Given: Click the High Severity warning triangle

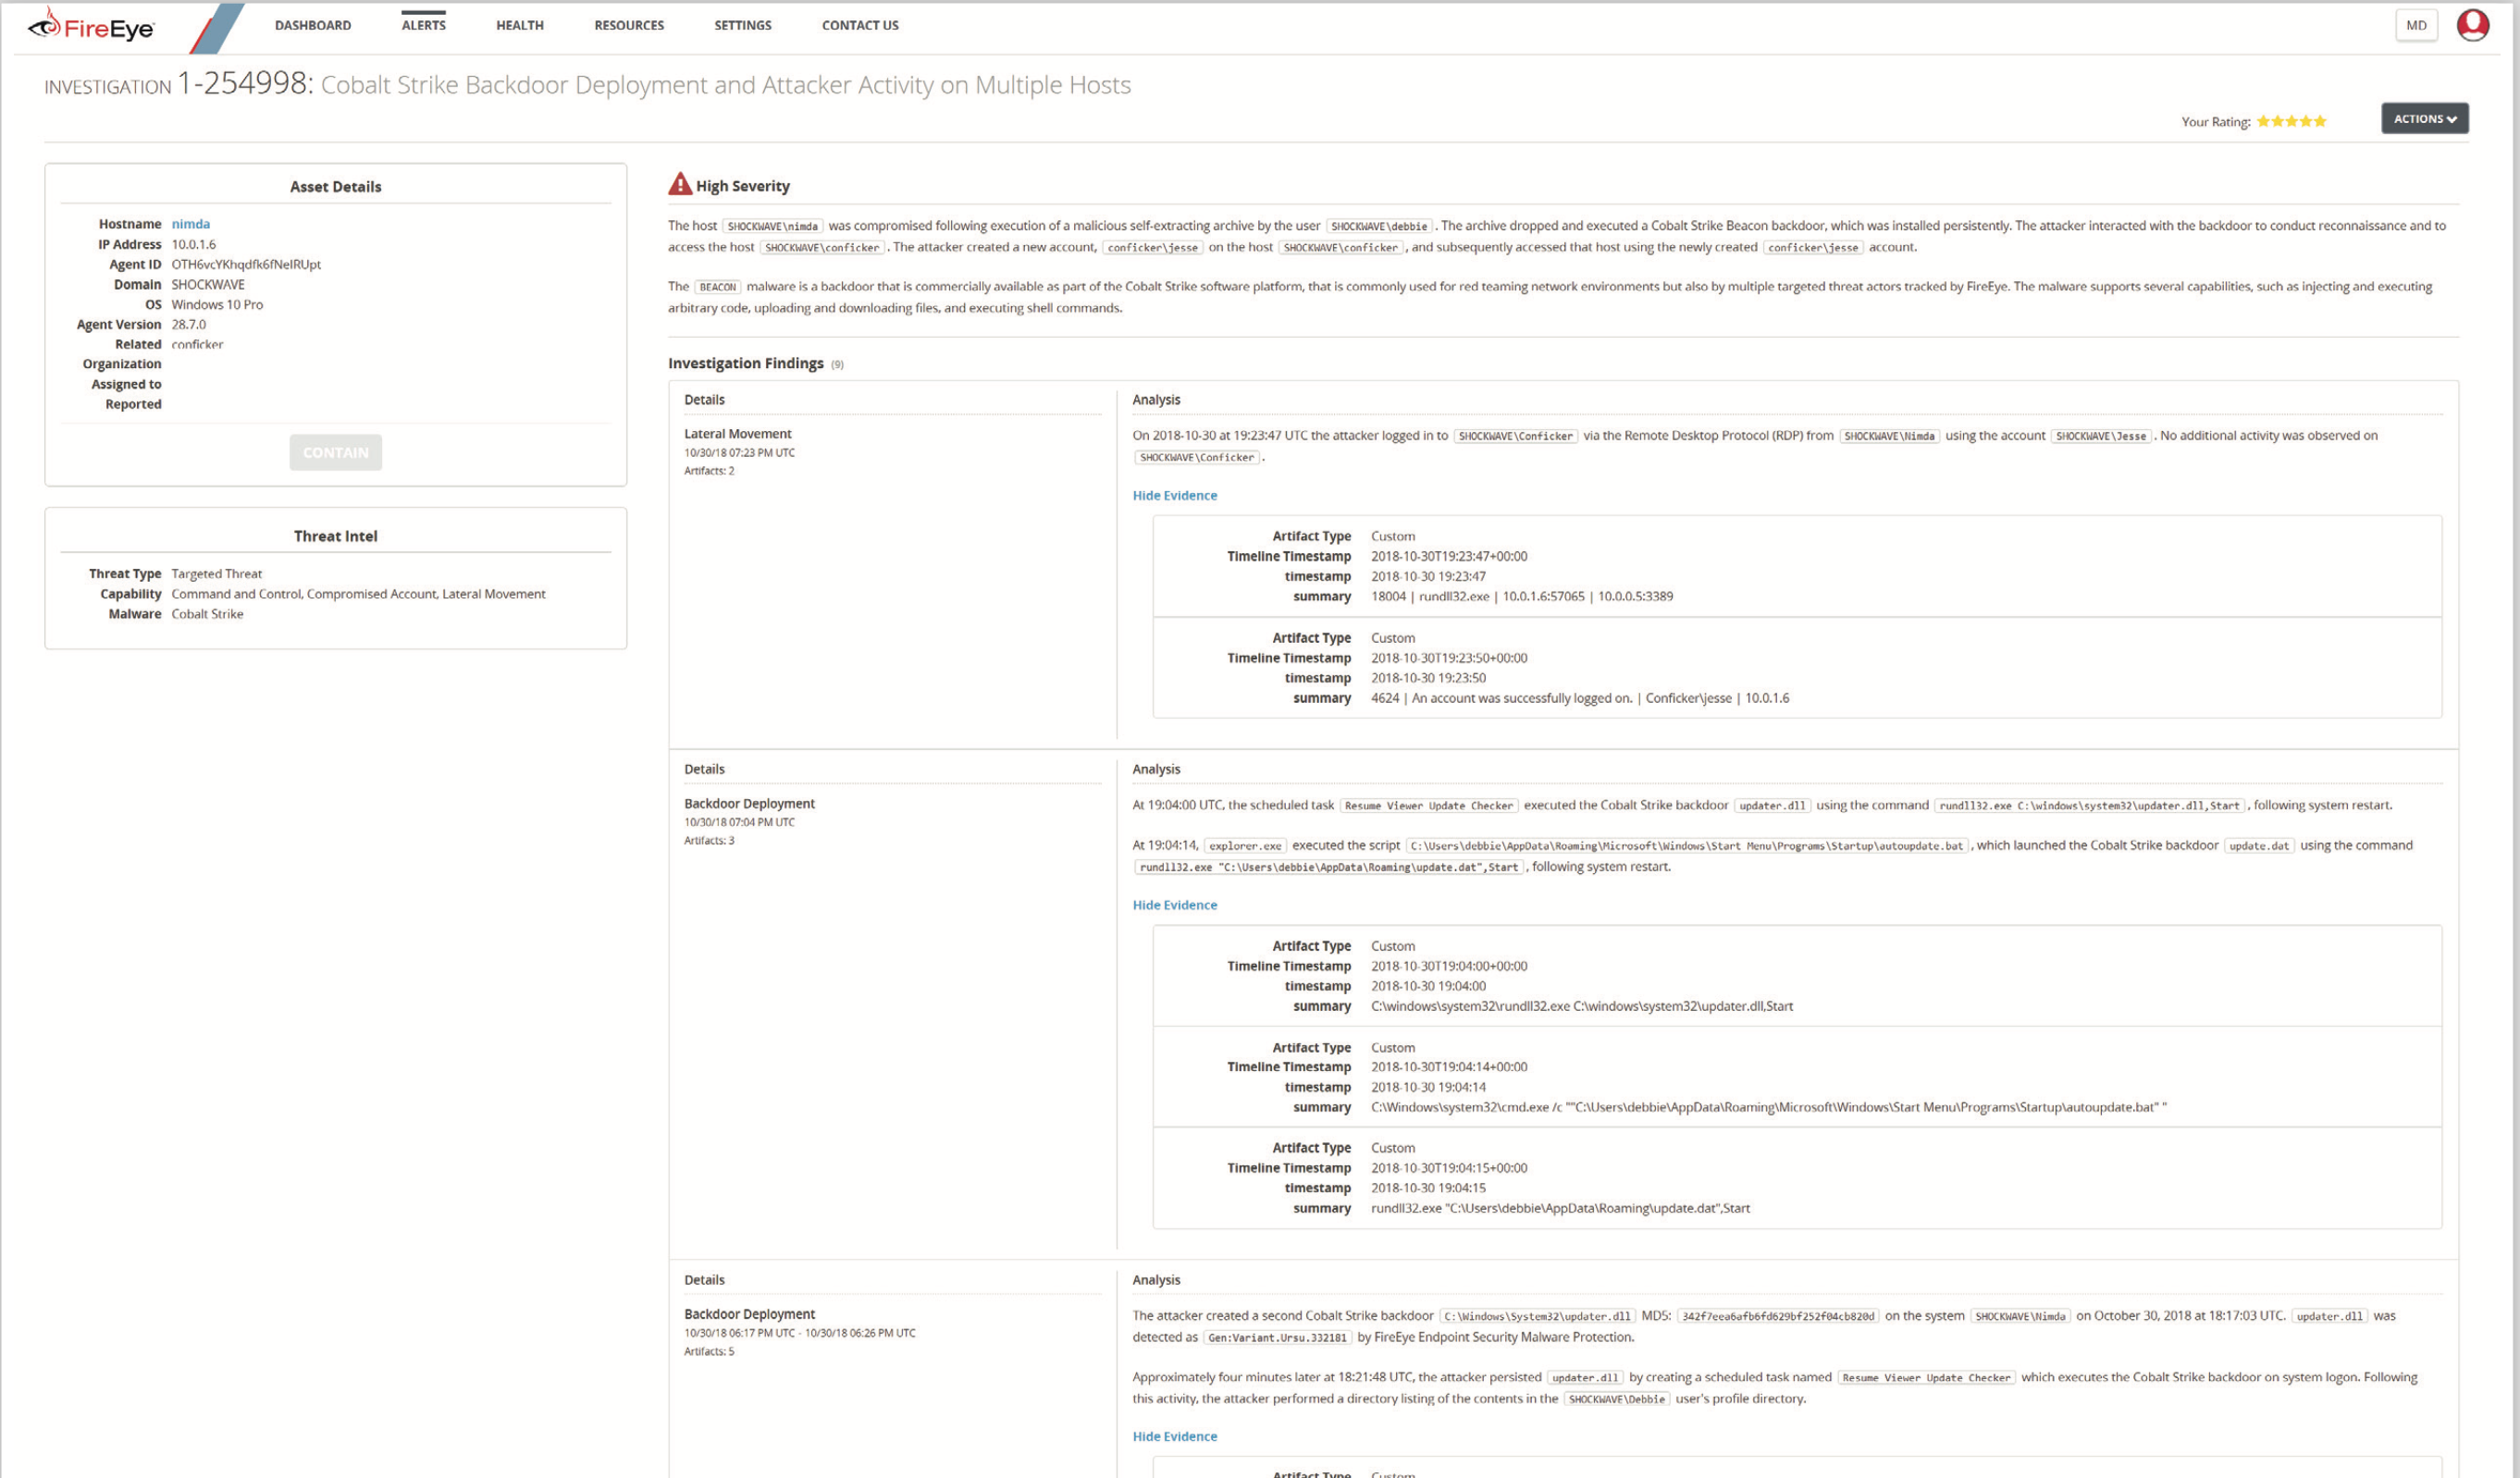Looking at the screenshot, I should click(680, 184).
